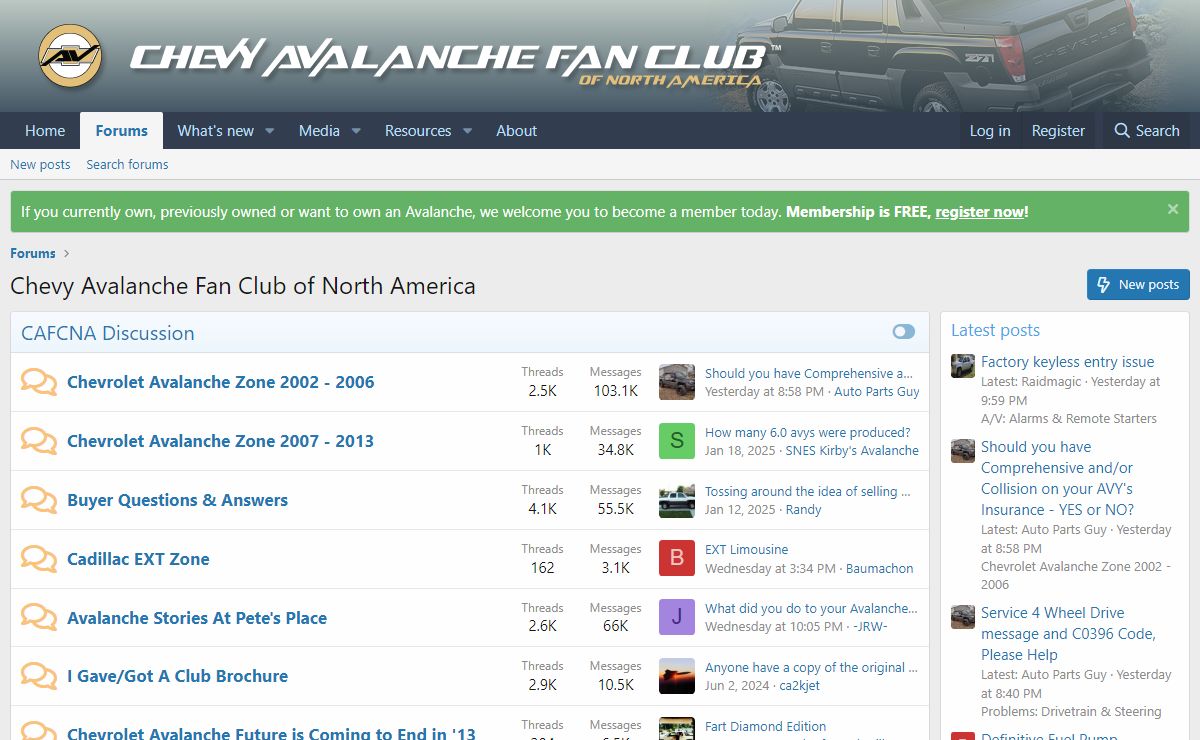Open thread Anyone have a copy of the original
The image size is (1200, 740).
(811, 667)
